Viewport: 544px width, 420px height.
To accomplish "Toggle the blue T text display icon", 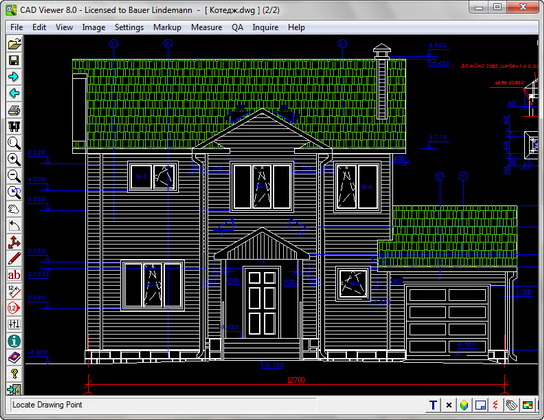I will coord(433,405).
